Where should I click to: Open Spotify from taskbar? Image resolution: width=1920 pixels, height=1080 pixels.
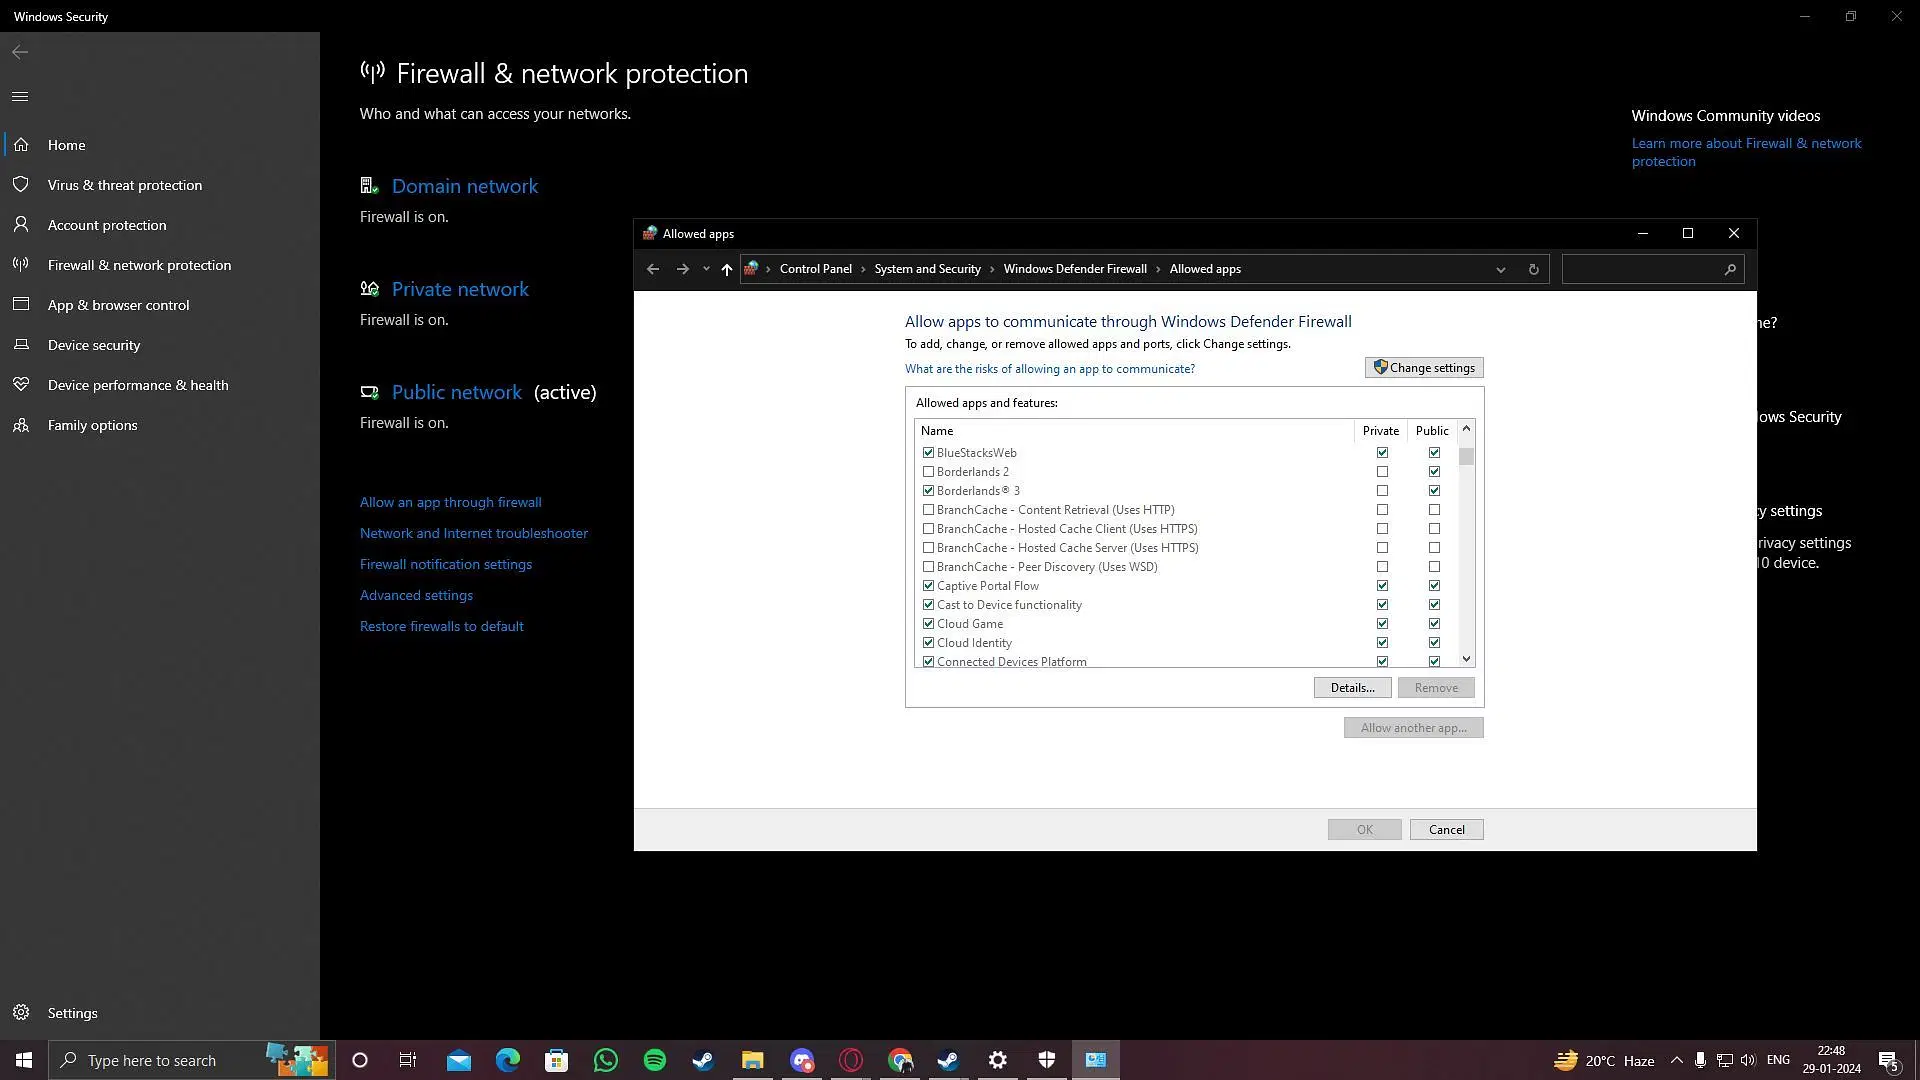click(655, 1060)
